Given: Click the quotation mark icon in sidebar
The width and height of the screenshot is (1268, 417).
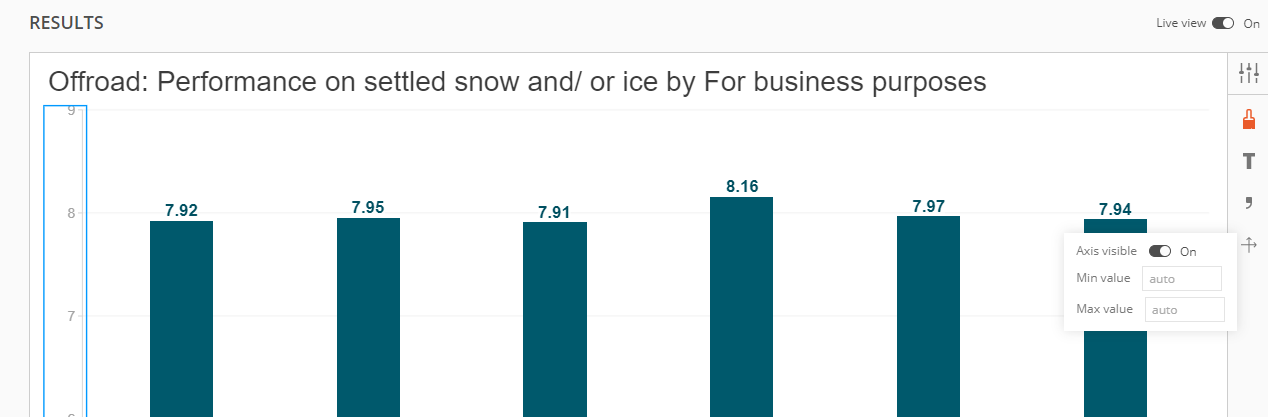Looking at the screenshot, I should click(1248, 203).
